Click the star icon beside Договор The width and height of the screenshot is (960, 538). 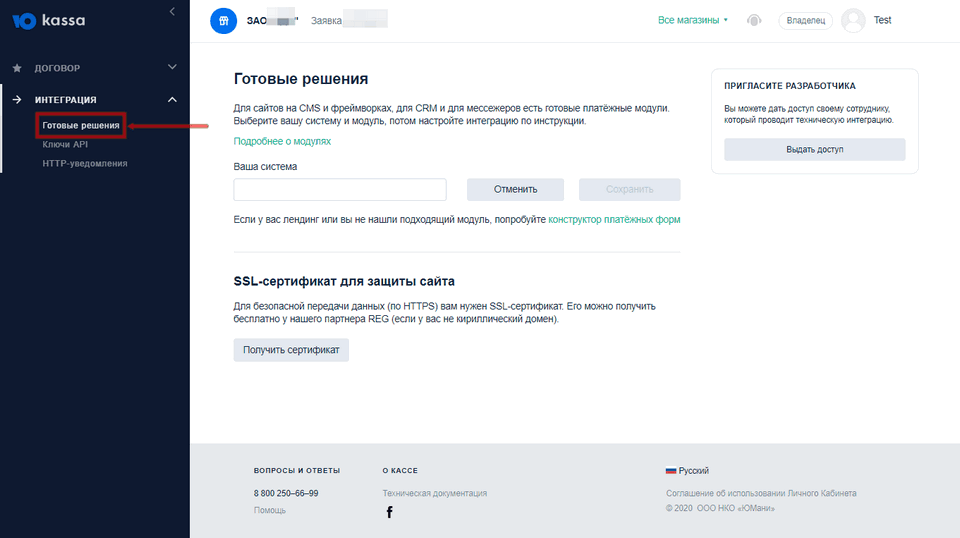click(17, 68)
